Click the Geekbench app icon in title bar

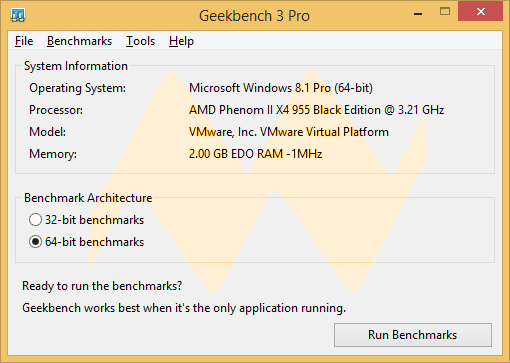(x=18, y=15)
